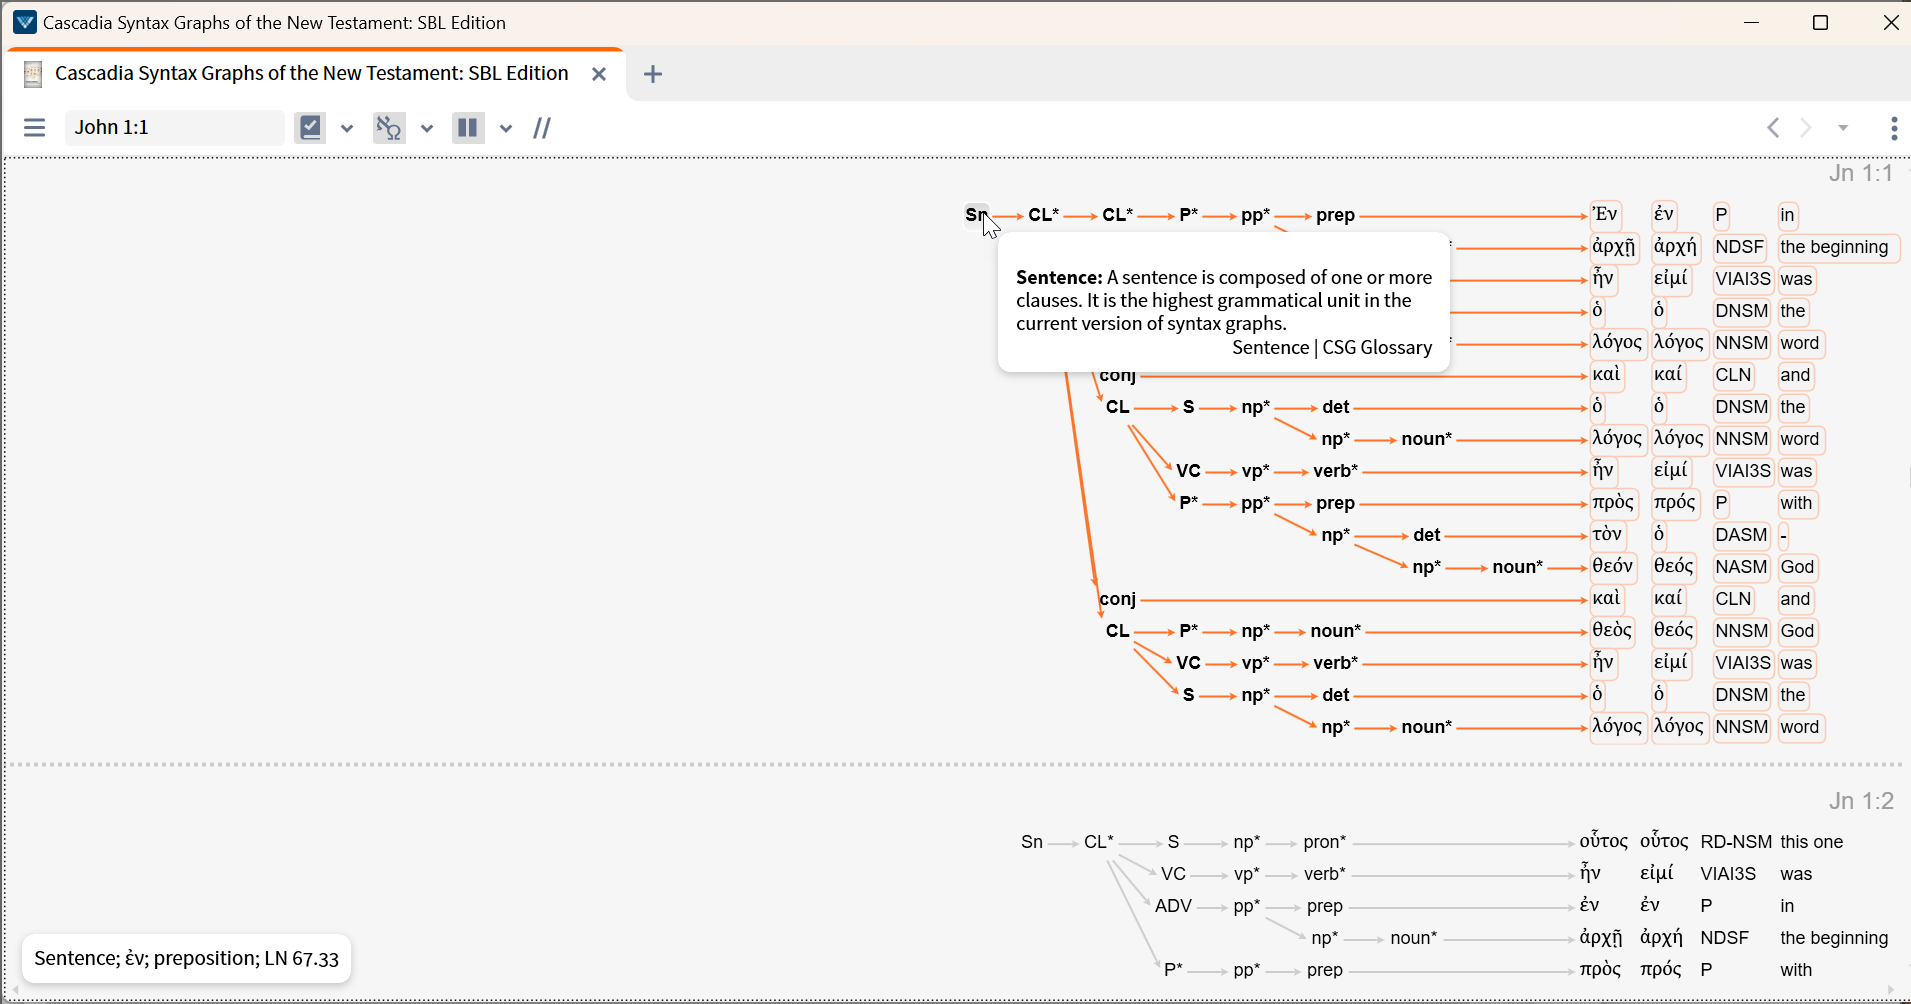The width and height of the screenshot is (1911, 1004).
Task: Click the NDSF code in John 1:2
Action: coord(1725,938)
